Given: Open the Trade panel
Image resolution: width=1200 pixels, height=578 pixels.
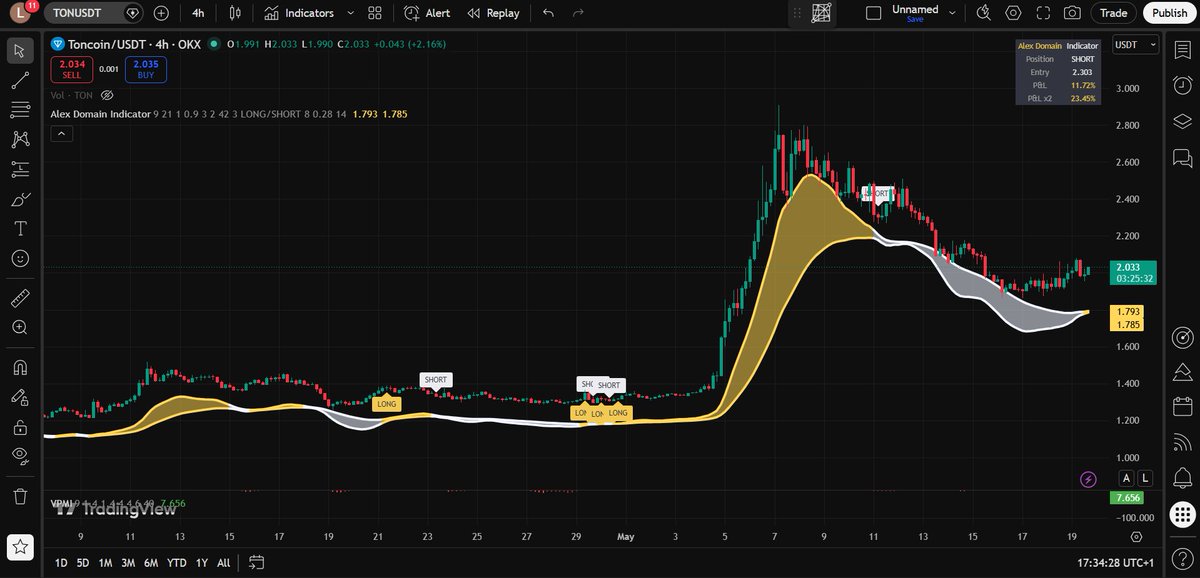Looking at the screenshot, I should tap(1113, 13).
